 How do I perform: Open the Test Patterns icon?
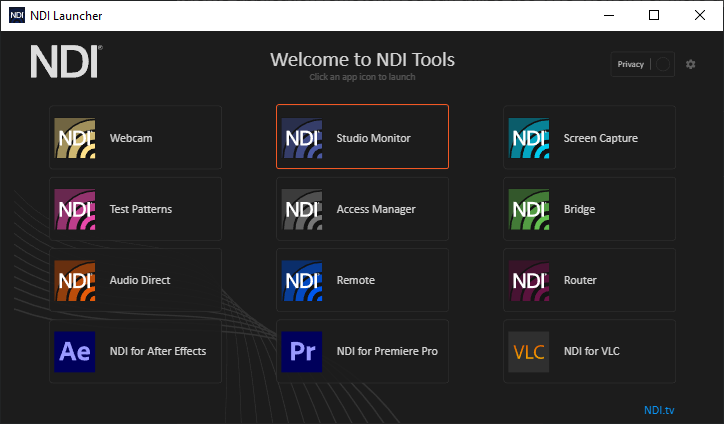tap(76, 209)
